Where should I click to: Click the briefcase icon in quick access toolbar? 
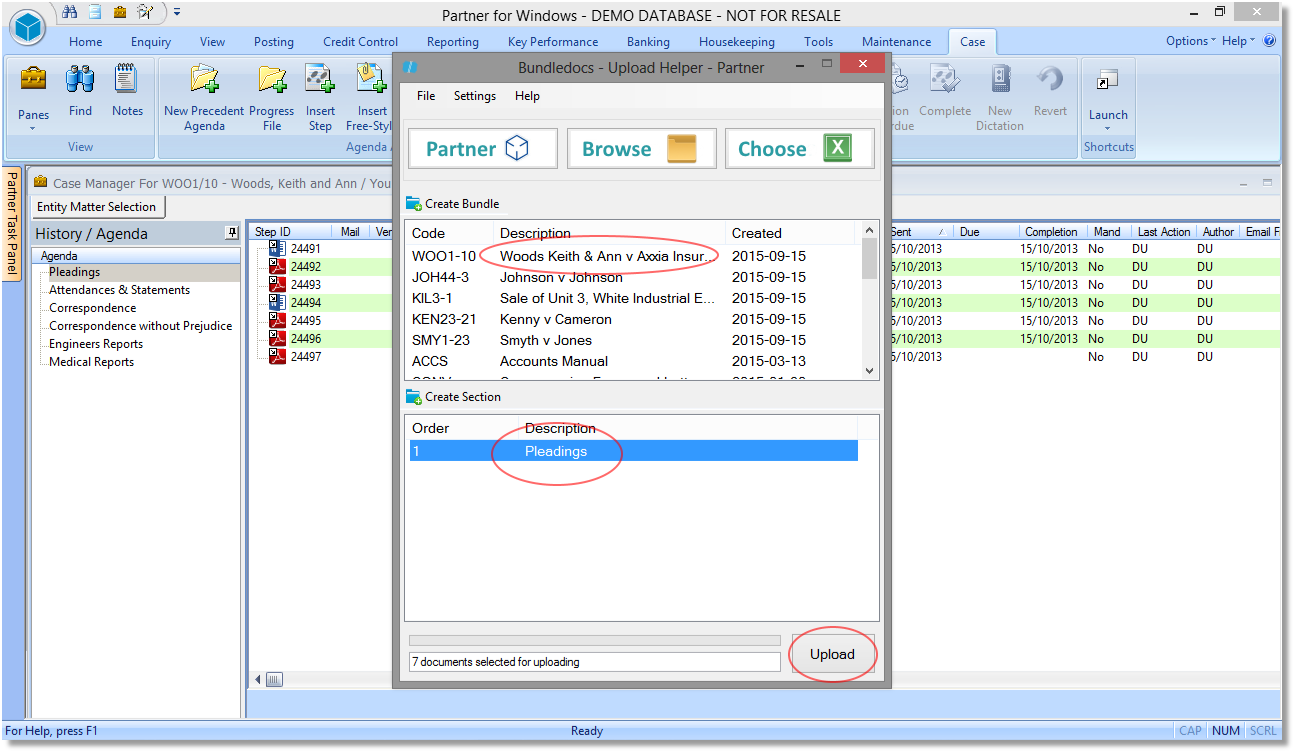(120, 12)
